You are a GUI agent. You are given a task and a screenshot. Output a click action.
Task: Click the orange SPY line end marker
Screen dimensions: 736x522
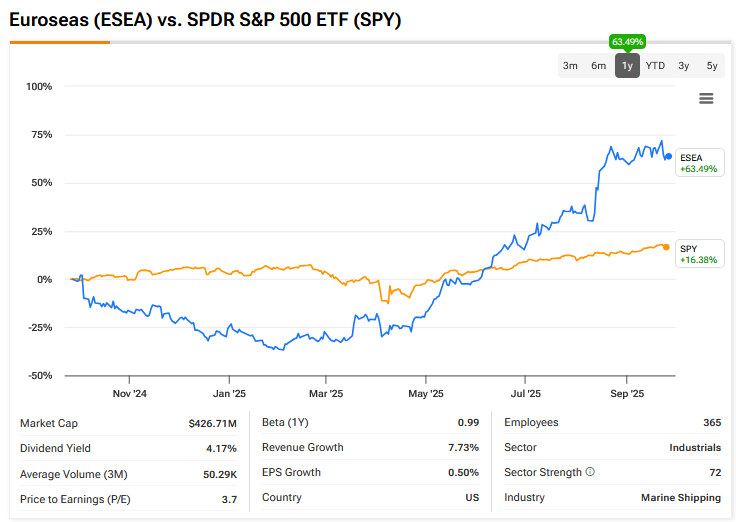coord(667,247)
